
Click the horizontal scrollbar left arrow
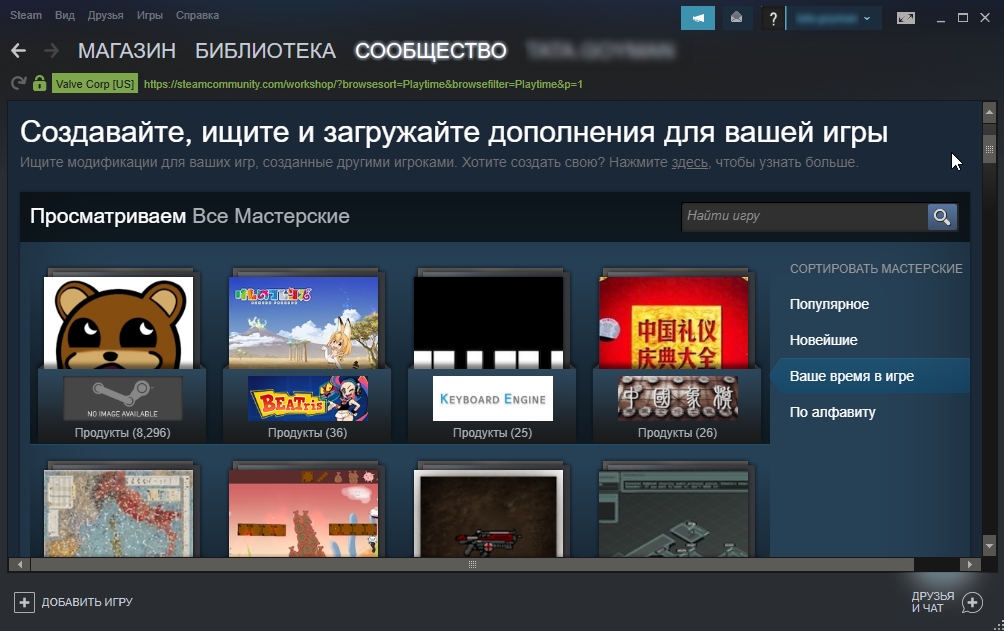pyautogui.click(x=20, y=564)
